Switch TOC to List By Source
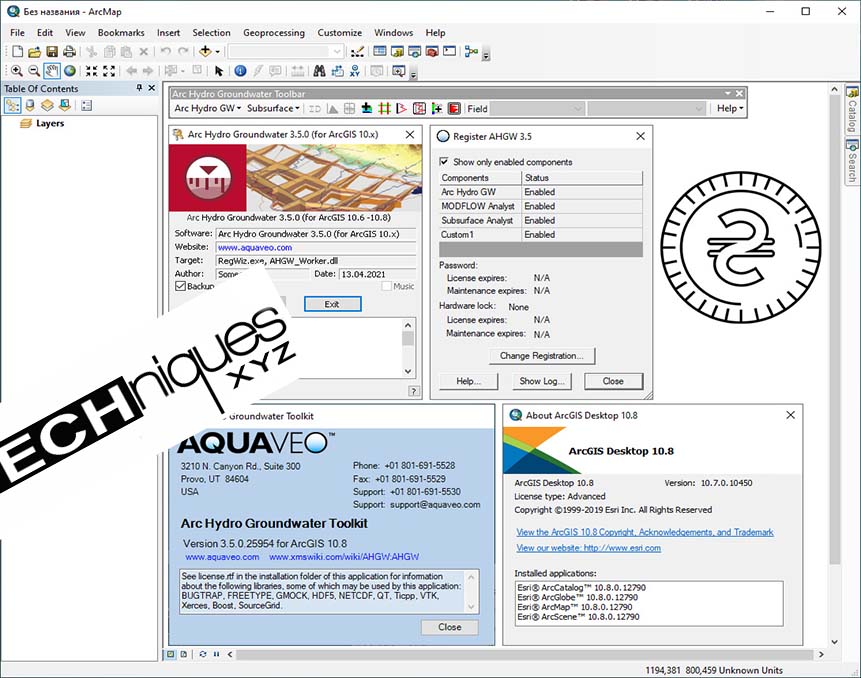 click(30, 105)
